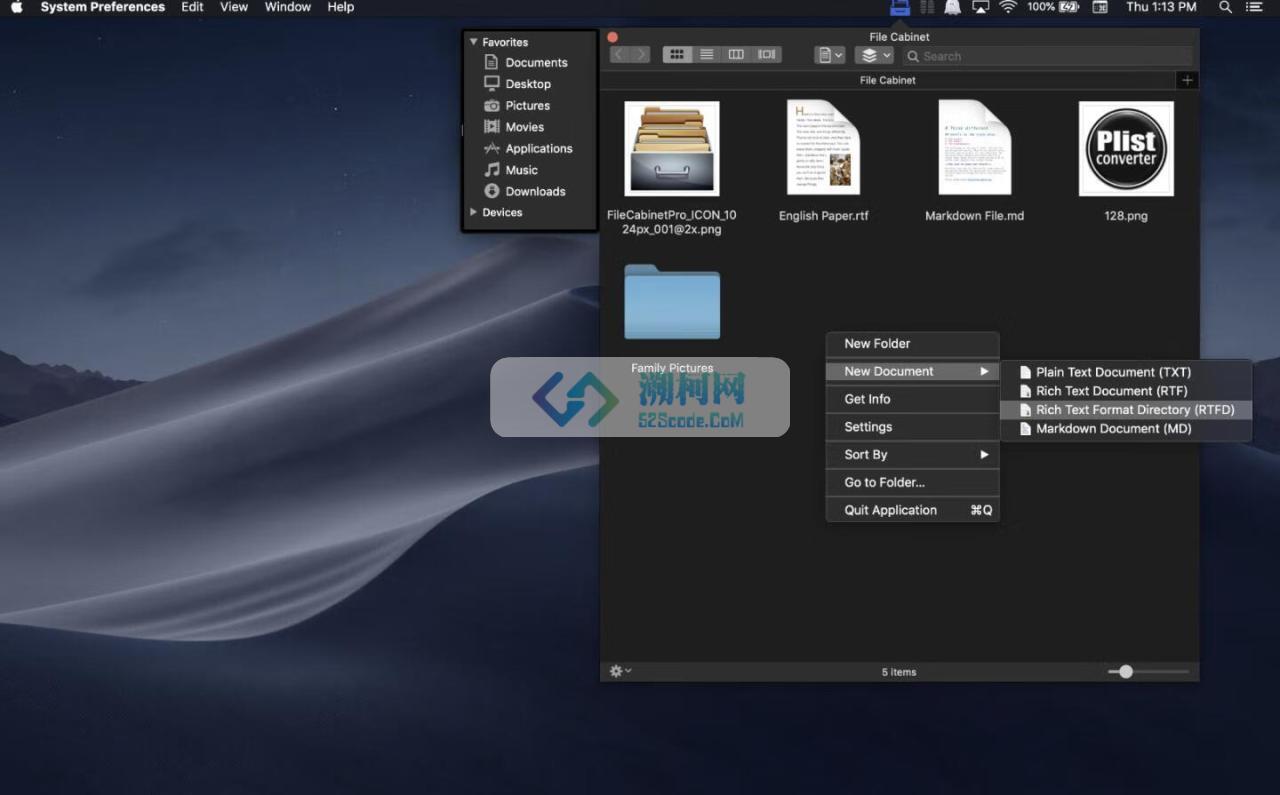Screen dimensions: 1280x795
Task: Open the Apple menu
Action: 17,7
